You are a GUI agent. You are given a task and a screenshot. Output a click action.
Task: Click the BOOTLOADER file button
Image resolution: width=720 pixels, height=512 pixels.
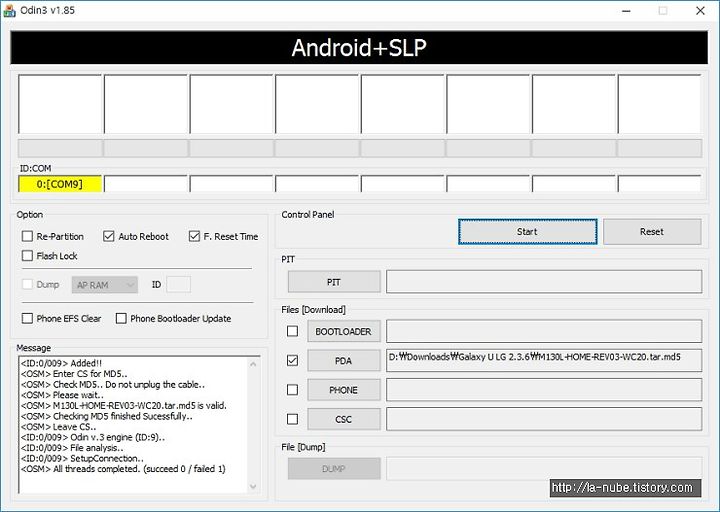tap(344, 331)
